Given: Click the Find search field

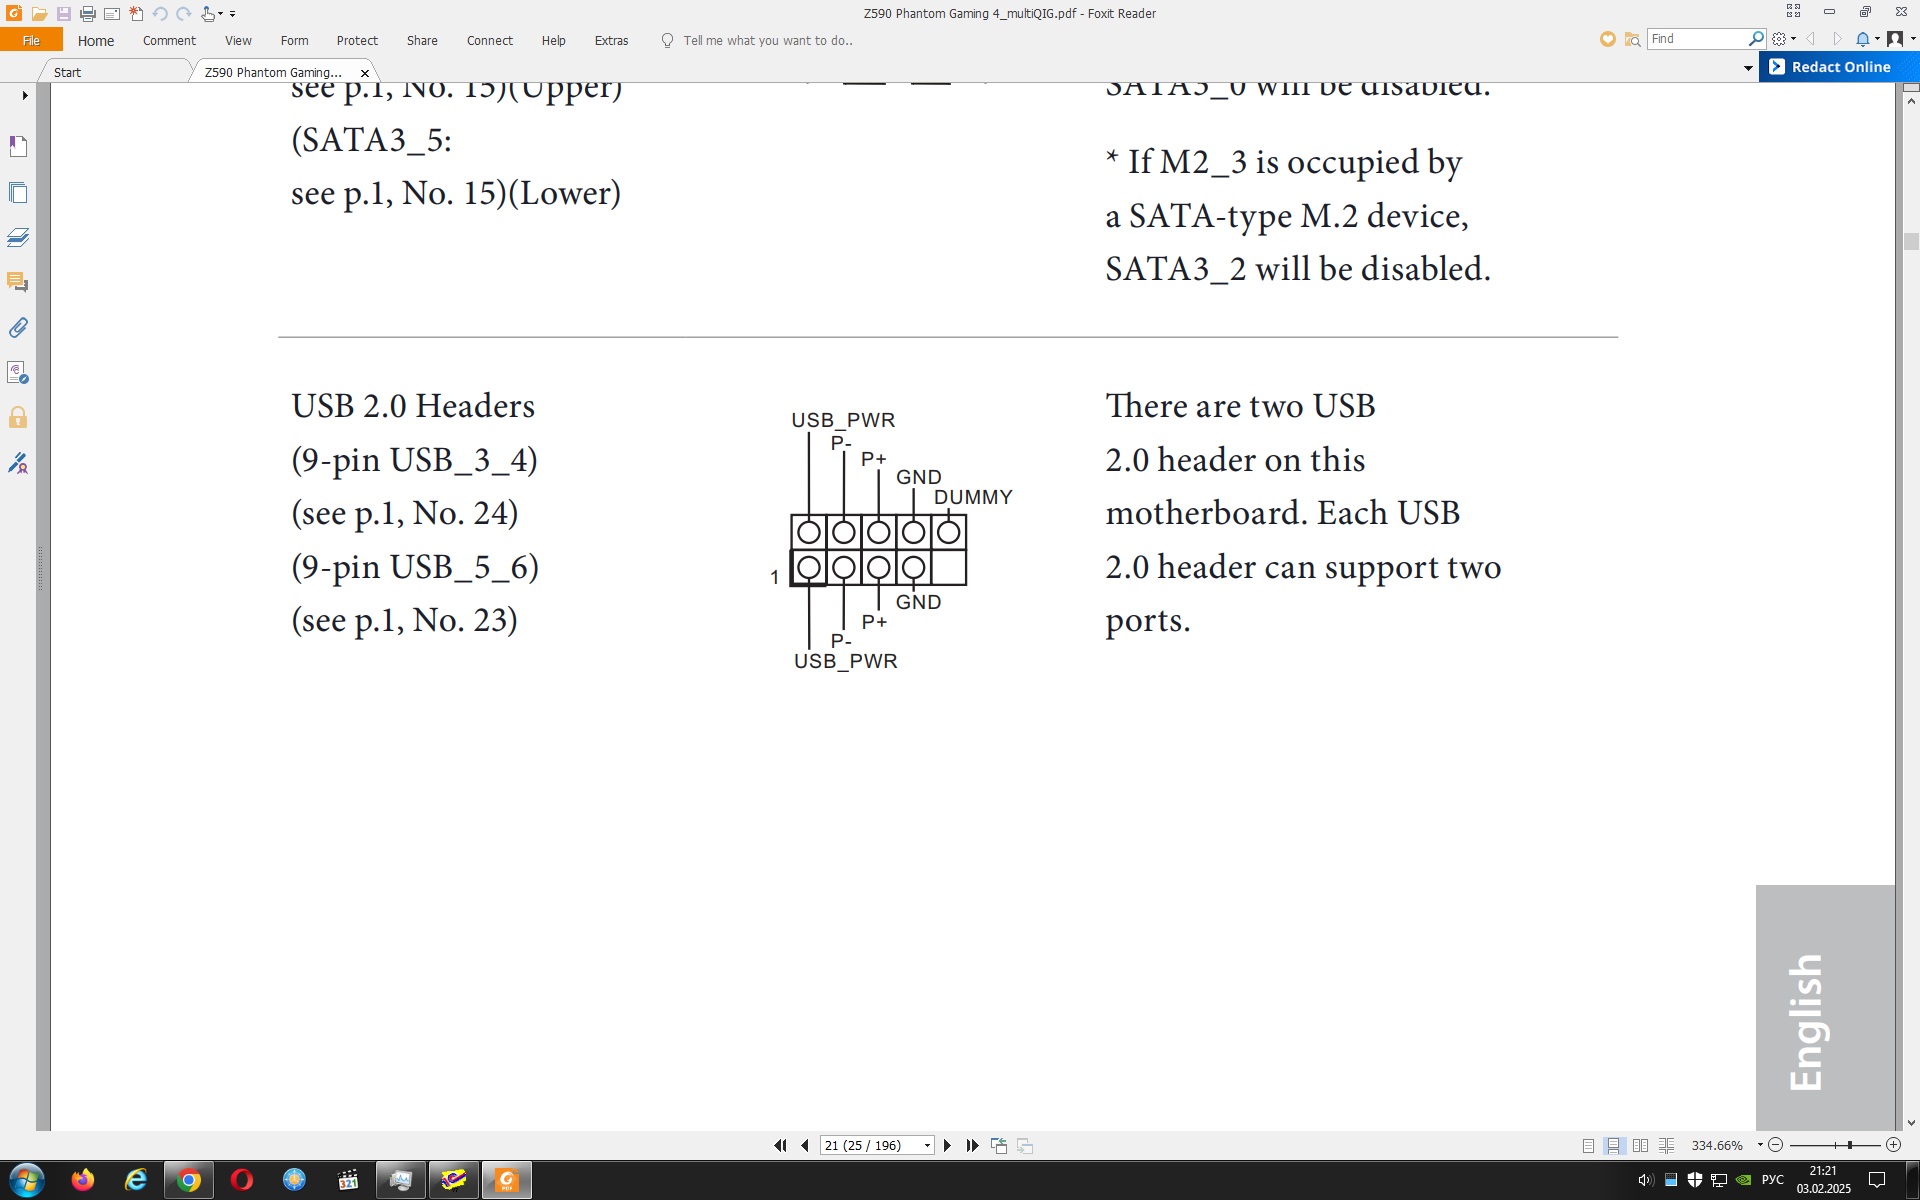Looking at the screenshot, I should point(1696,39).
